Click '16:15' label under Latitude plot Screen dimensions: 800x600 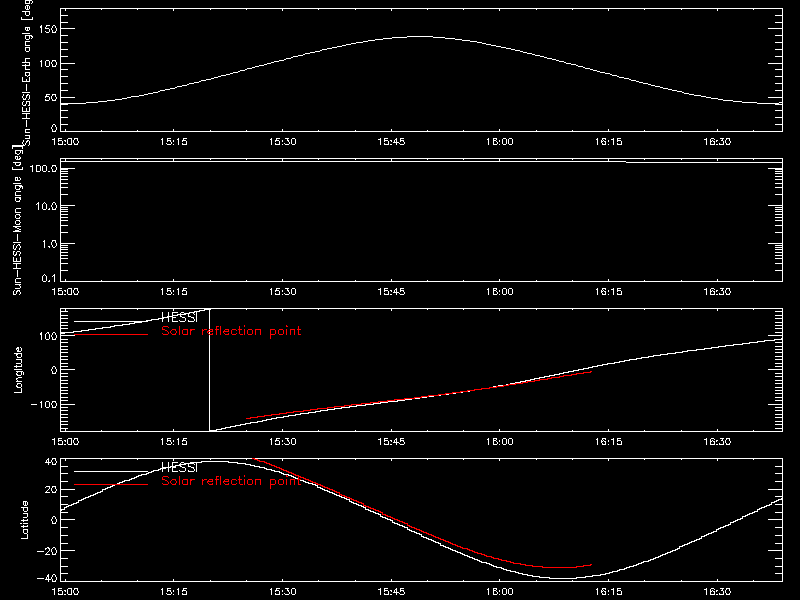pyautogui.click(x=609, y=592)
